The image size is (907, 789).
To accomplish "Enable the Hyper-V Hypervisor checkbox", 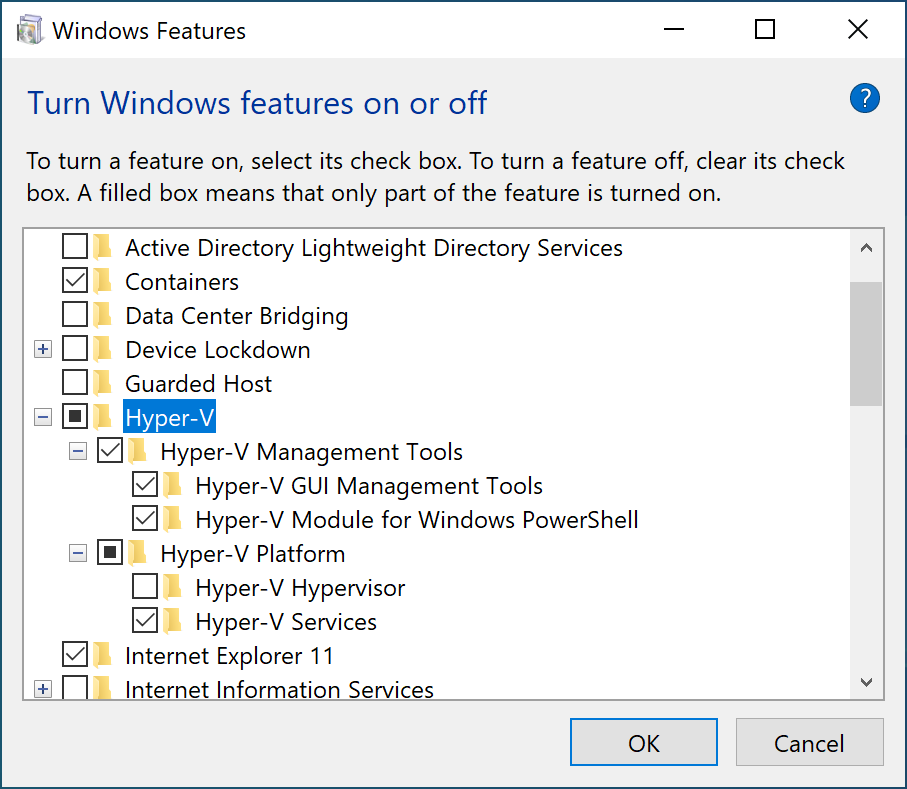I will 145,588.
